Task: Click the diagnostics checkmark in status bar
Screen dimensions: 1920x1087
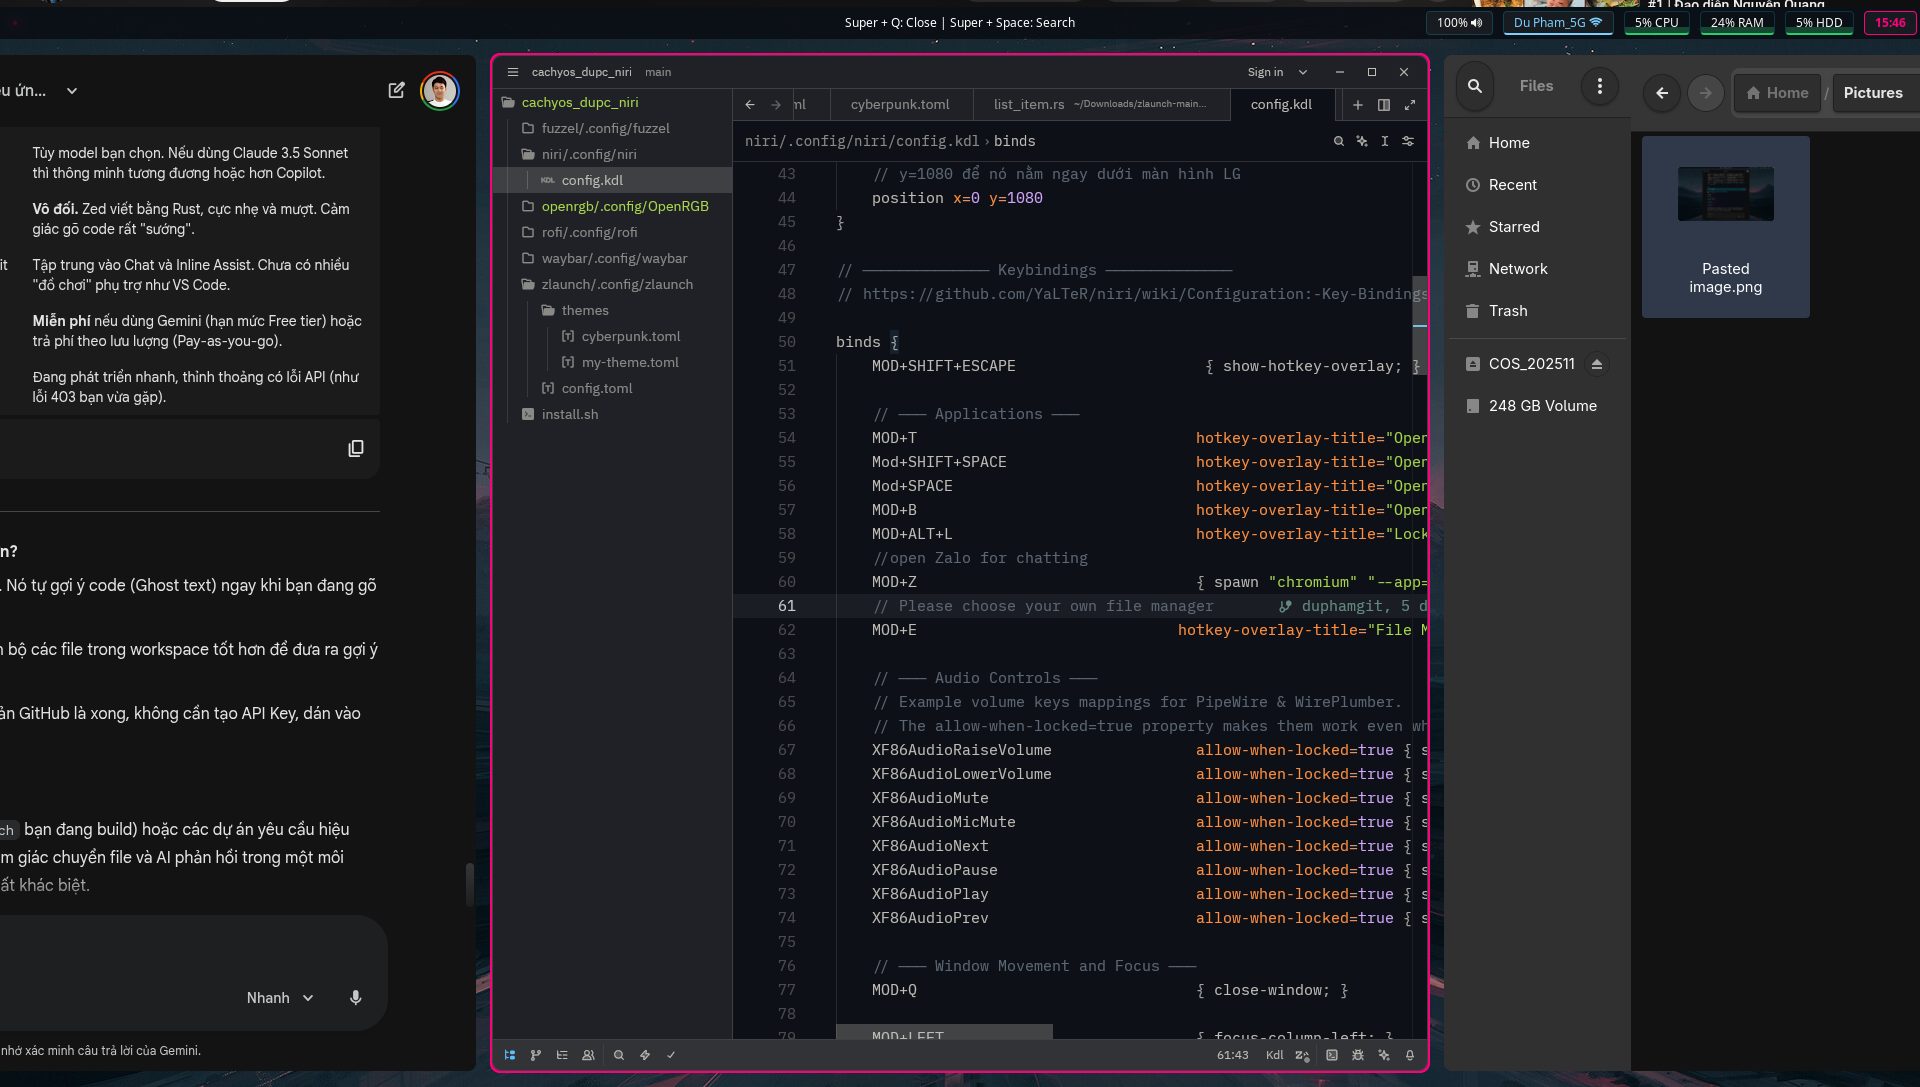Action: [x=671, y=1055]
